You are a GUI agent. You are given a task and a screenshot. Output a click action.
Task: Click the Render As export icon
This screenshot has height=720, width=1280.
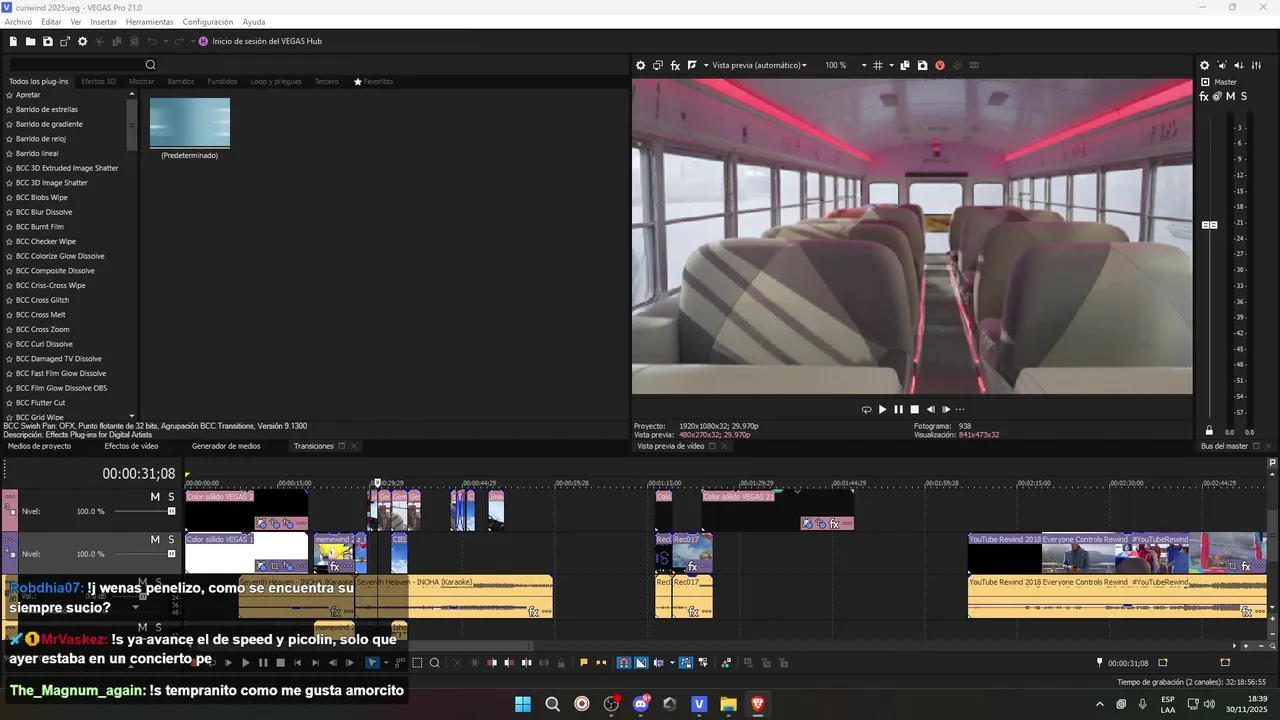pos(65,42)
